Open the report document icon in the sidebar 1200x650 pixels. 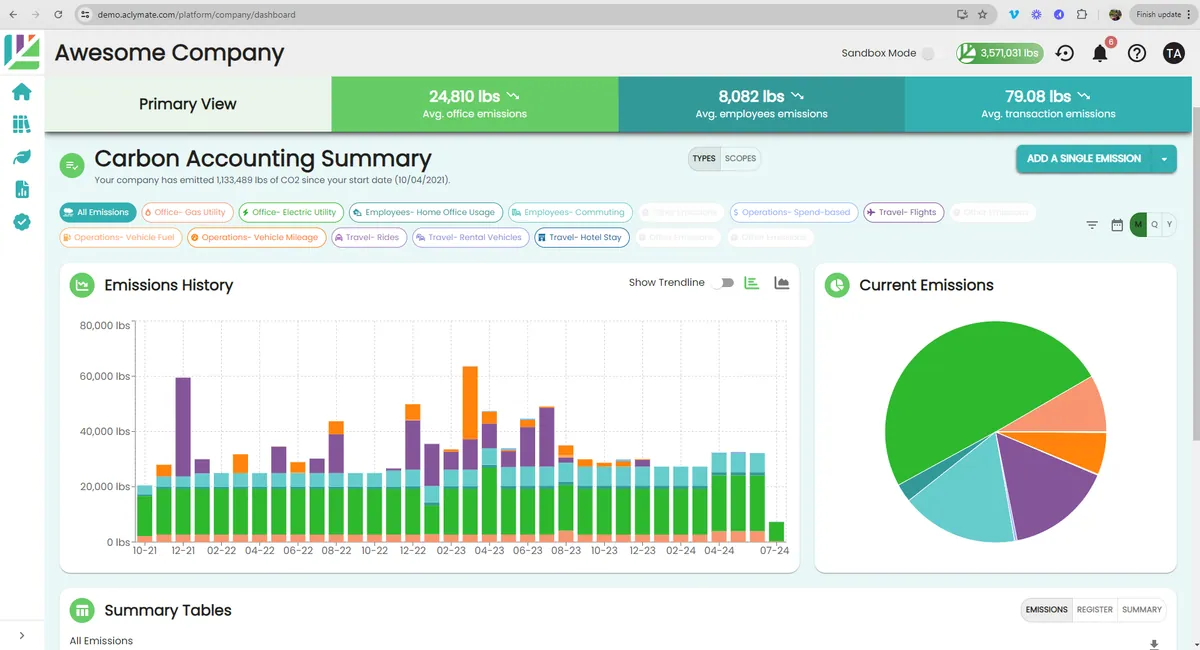[21, 189]
